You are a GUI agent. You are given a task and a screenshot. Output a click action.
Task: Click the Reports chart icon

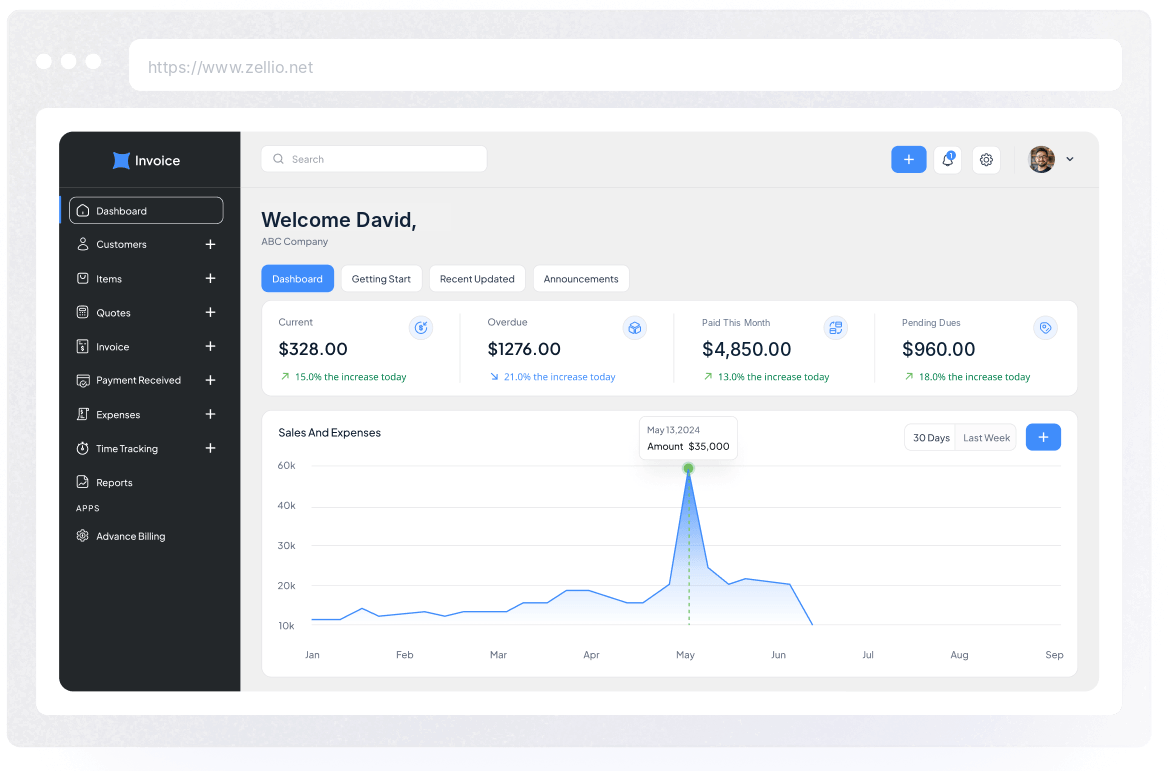coord(83,482)
